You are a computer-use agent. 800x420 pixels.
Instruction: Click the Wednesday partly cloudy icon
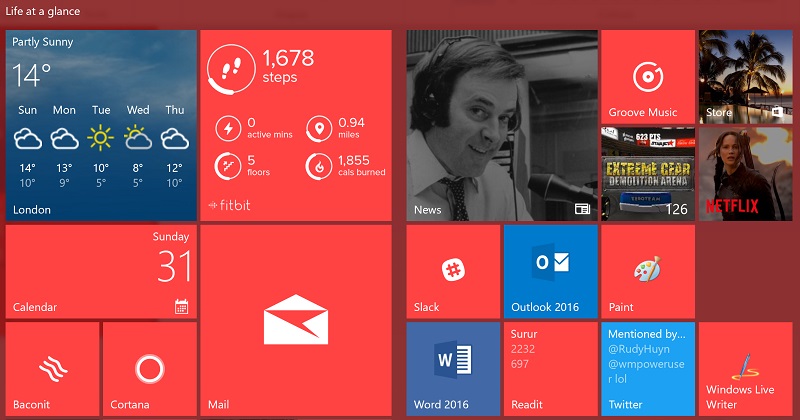coord(138,138)
